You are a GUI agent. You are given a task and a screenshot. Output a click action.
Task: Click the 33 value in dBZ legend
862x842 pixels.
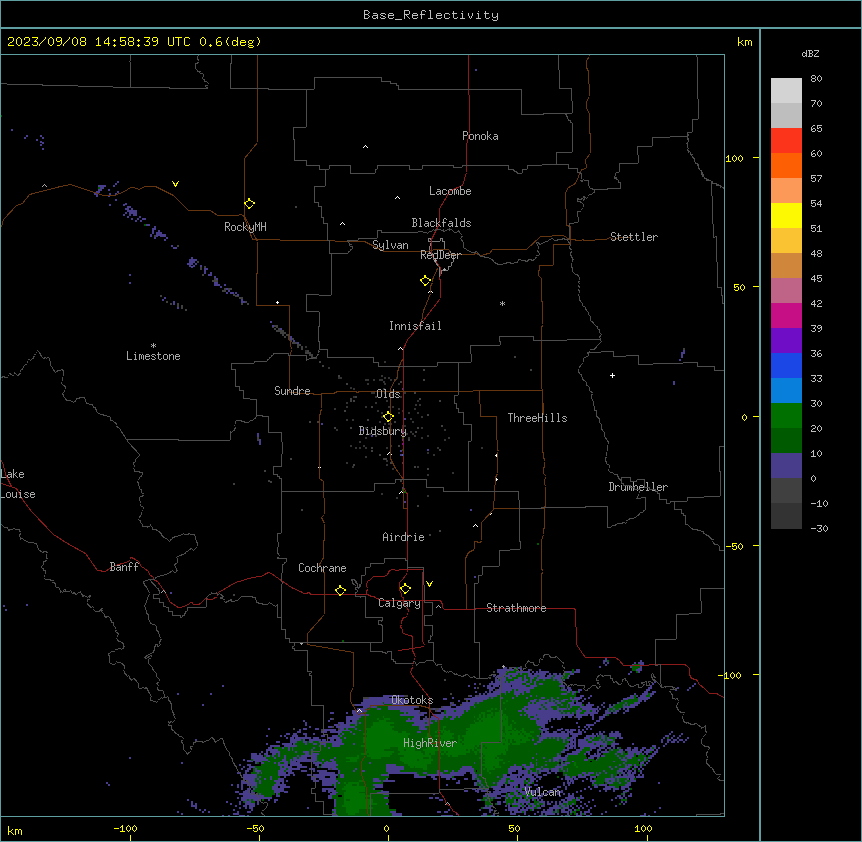(816, 379)
